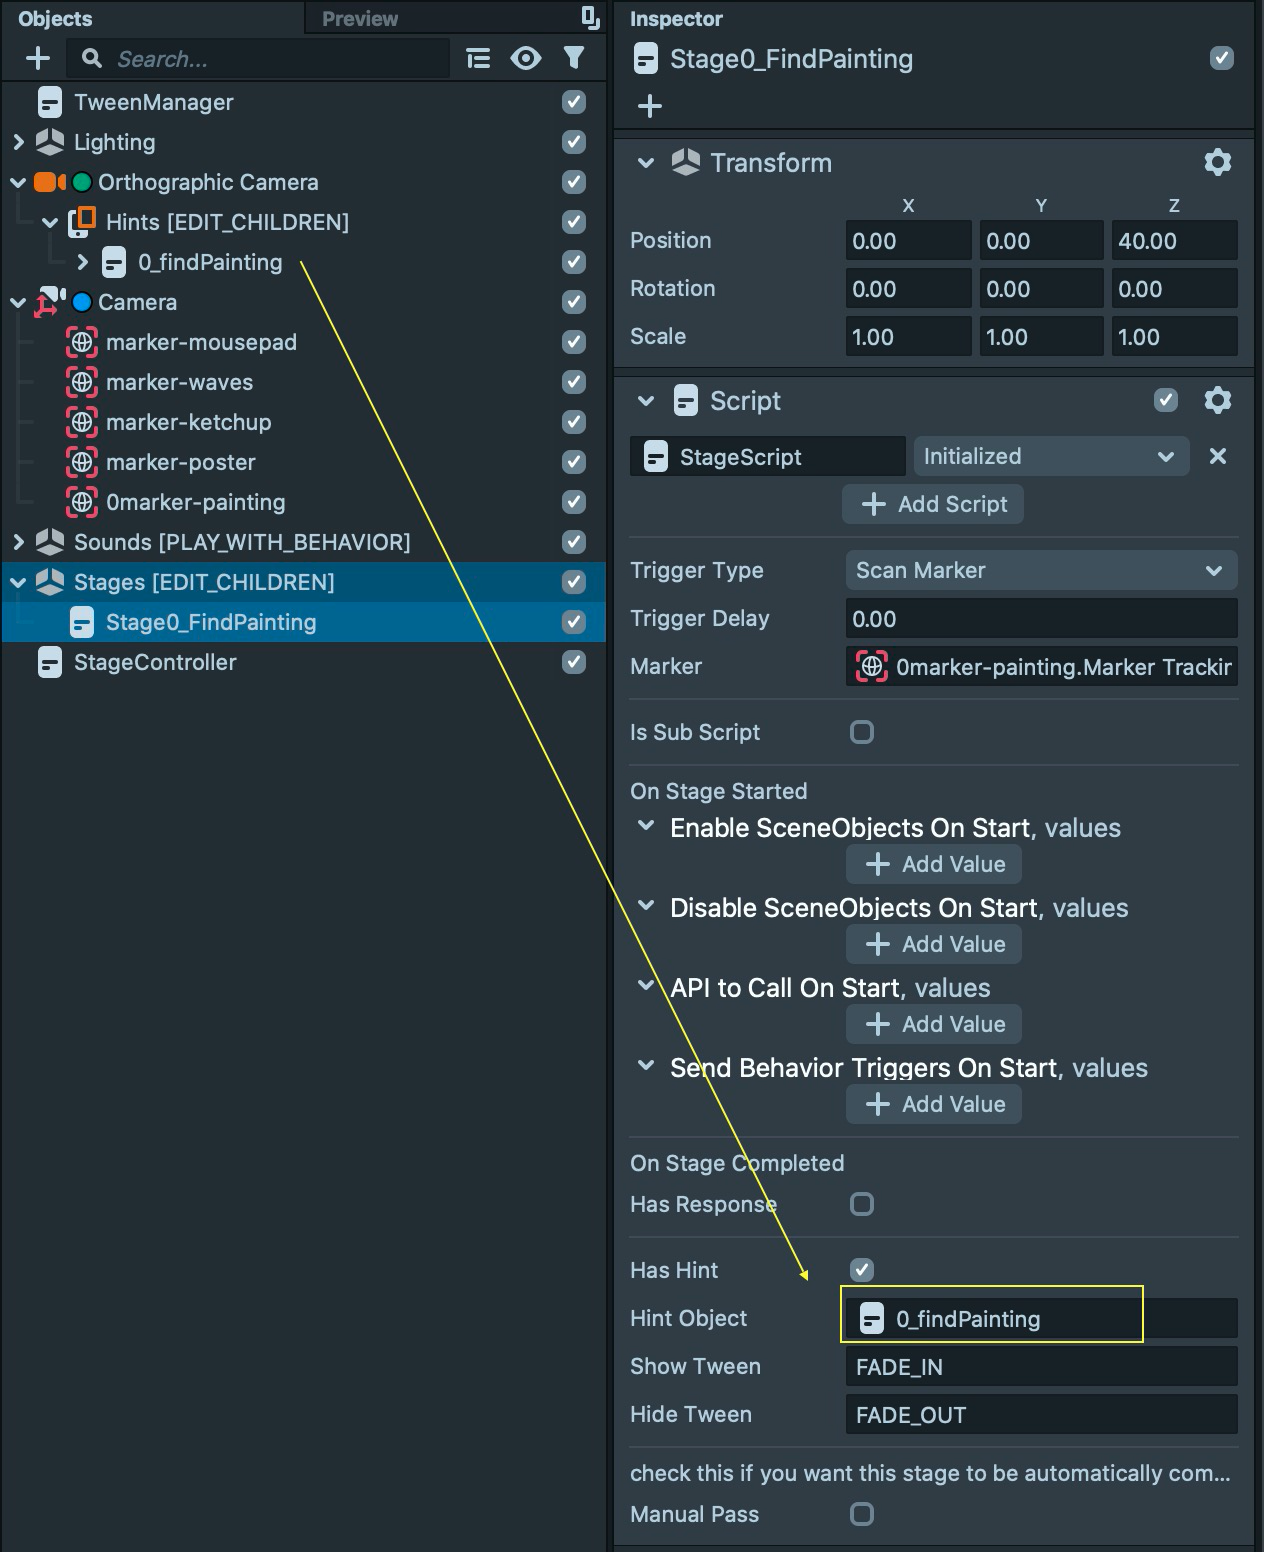Click the panel pop-out icon next to Preview
Screen dimensions: 1264x1552
pos(591,17)
